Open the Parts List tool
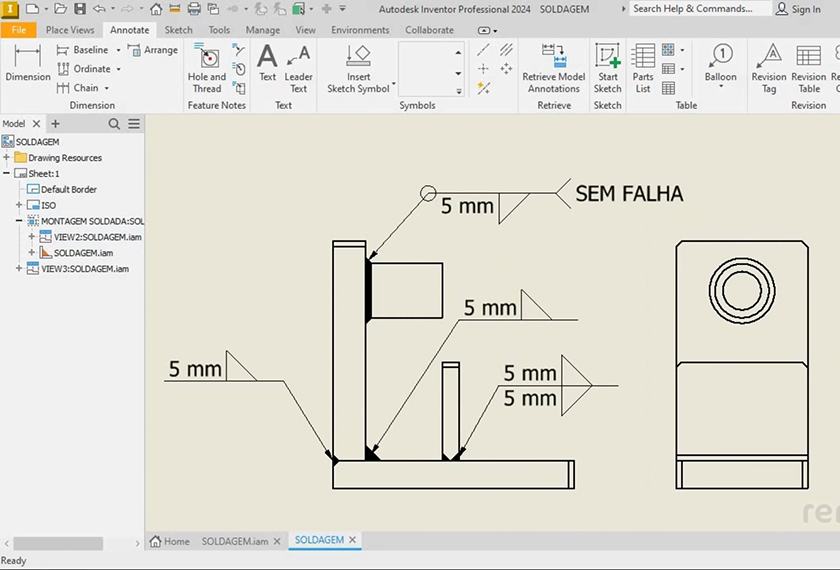The width and height of the screenshot is (840, 570). pyautogui.click(x=643, y=65)
